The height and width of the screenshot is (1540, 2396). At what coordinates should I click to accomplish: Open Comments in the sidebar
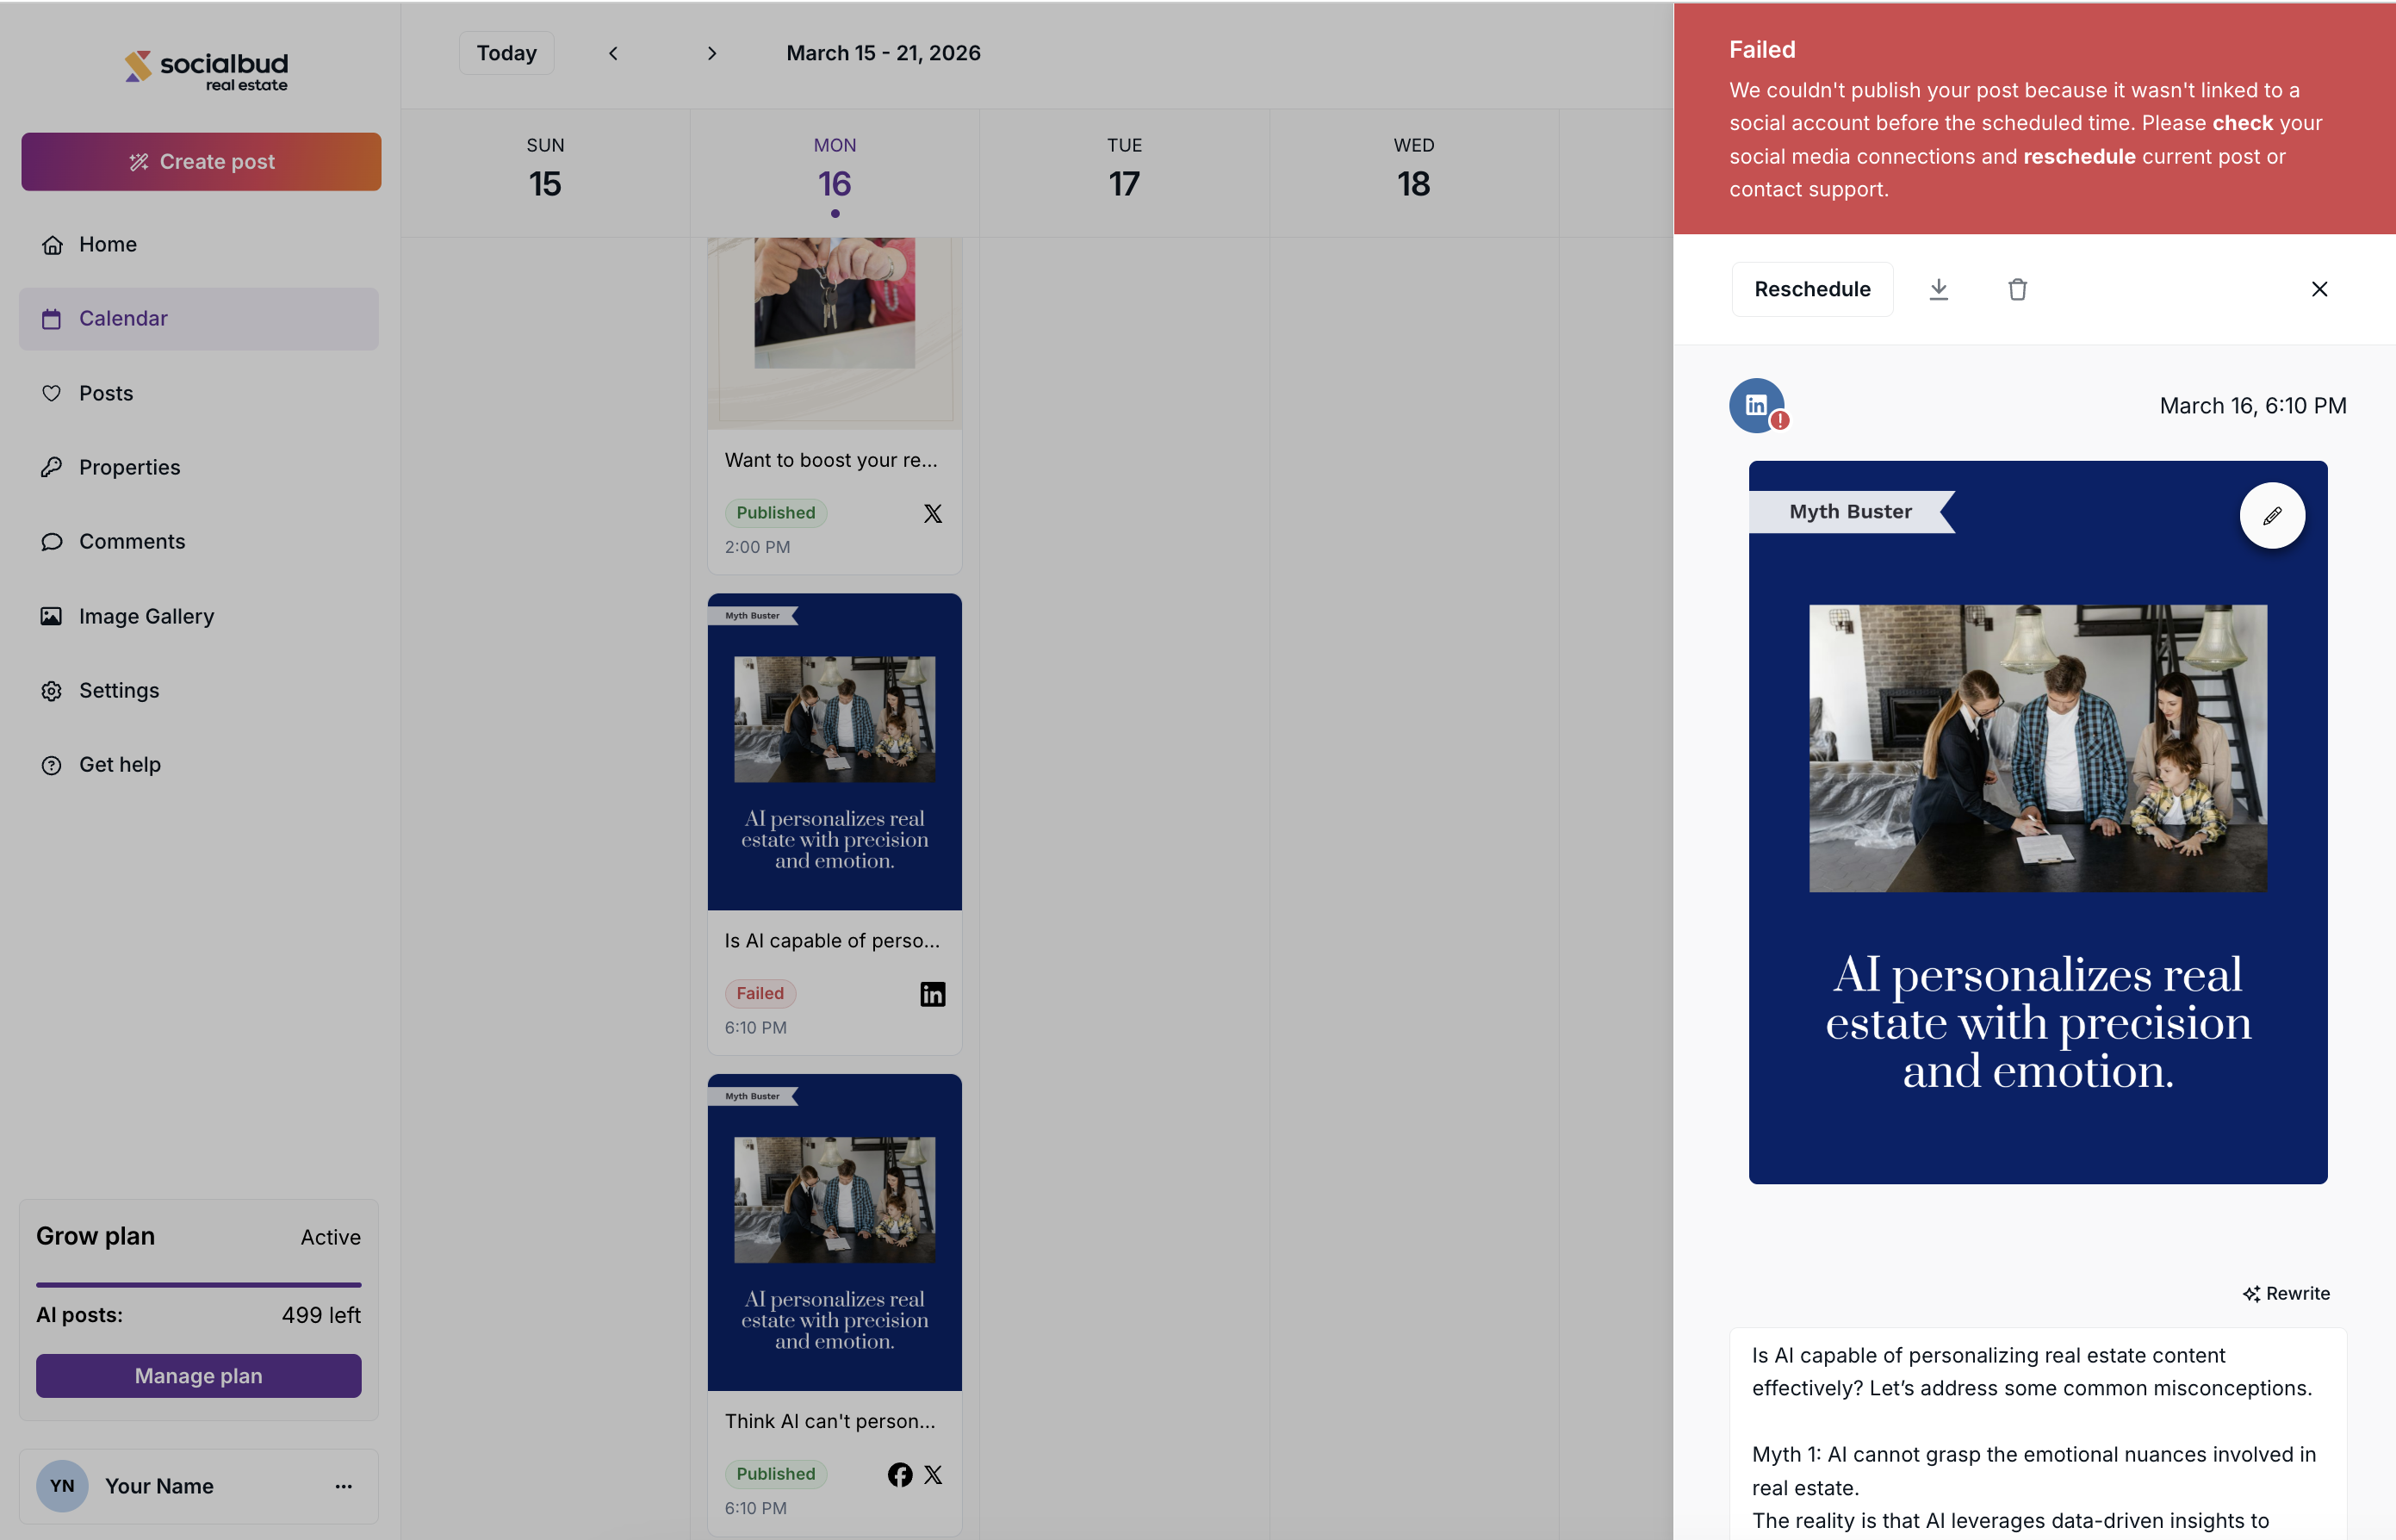coord(131,541)
